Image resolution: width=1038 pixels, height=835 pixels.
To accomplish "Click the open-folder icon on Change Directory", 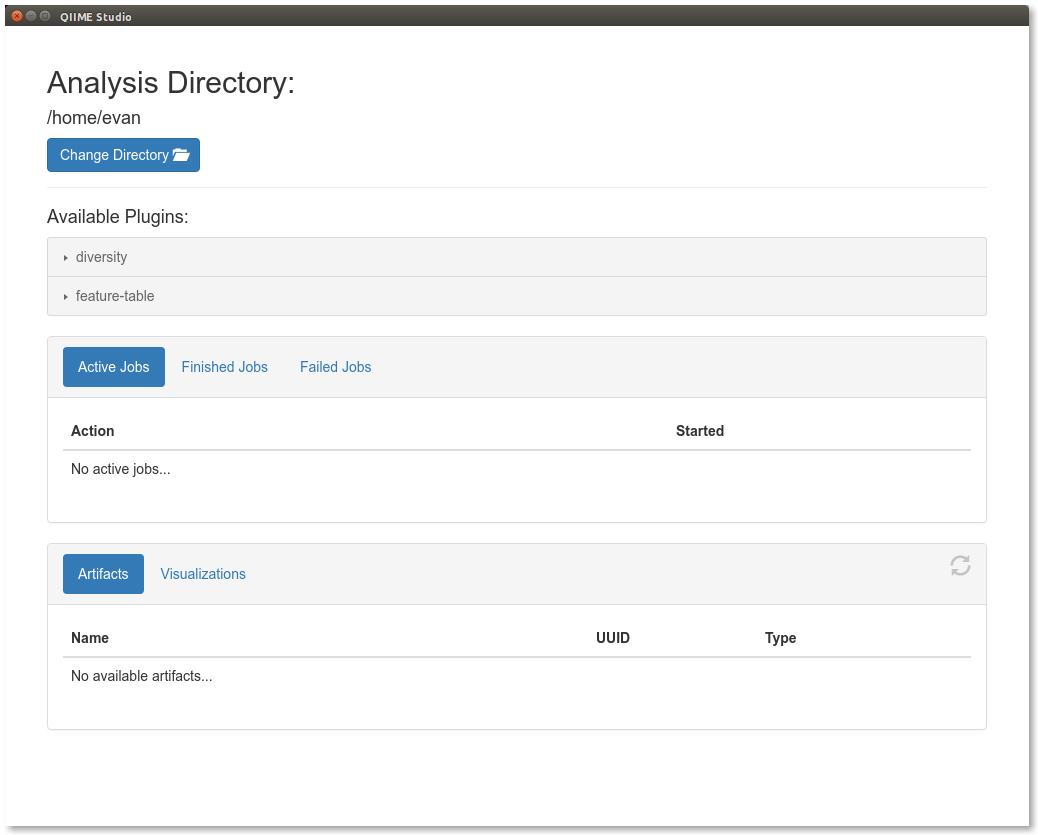I will coord(181,155).
